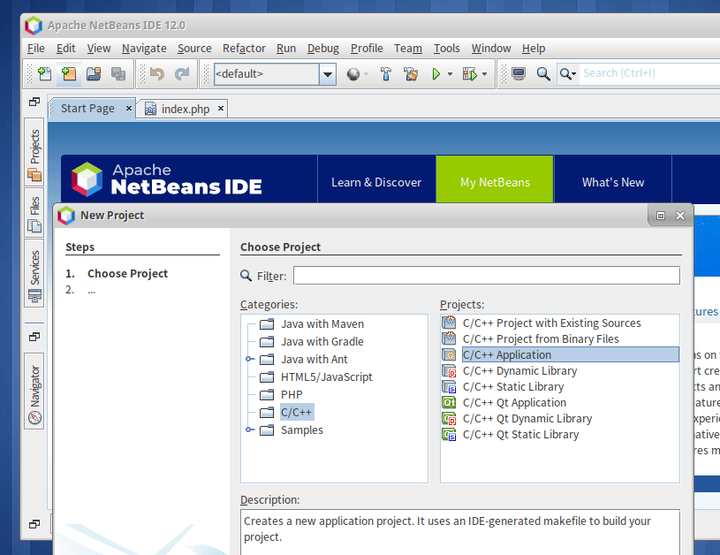Select the PHP category
The image size is (720, 555).
(292, 394)
